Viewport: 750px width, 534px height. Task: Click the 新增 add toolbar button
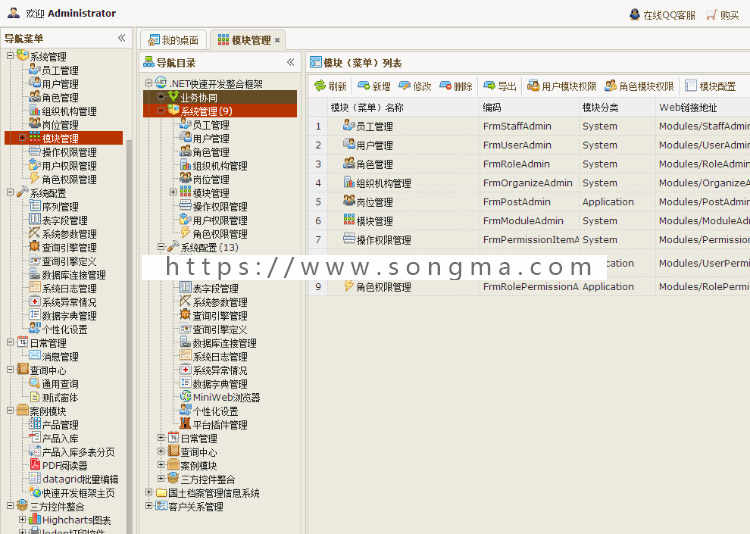[x=374, y=86]
